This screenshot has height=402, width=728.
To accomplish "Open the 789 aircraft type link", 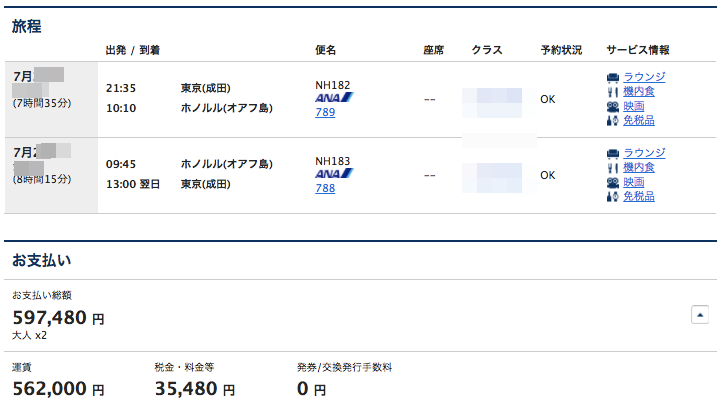I will (x=325, y=112).
